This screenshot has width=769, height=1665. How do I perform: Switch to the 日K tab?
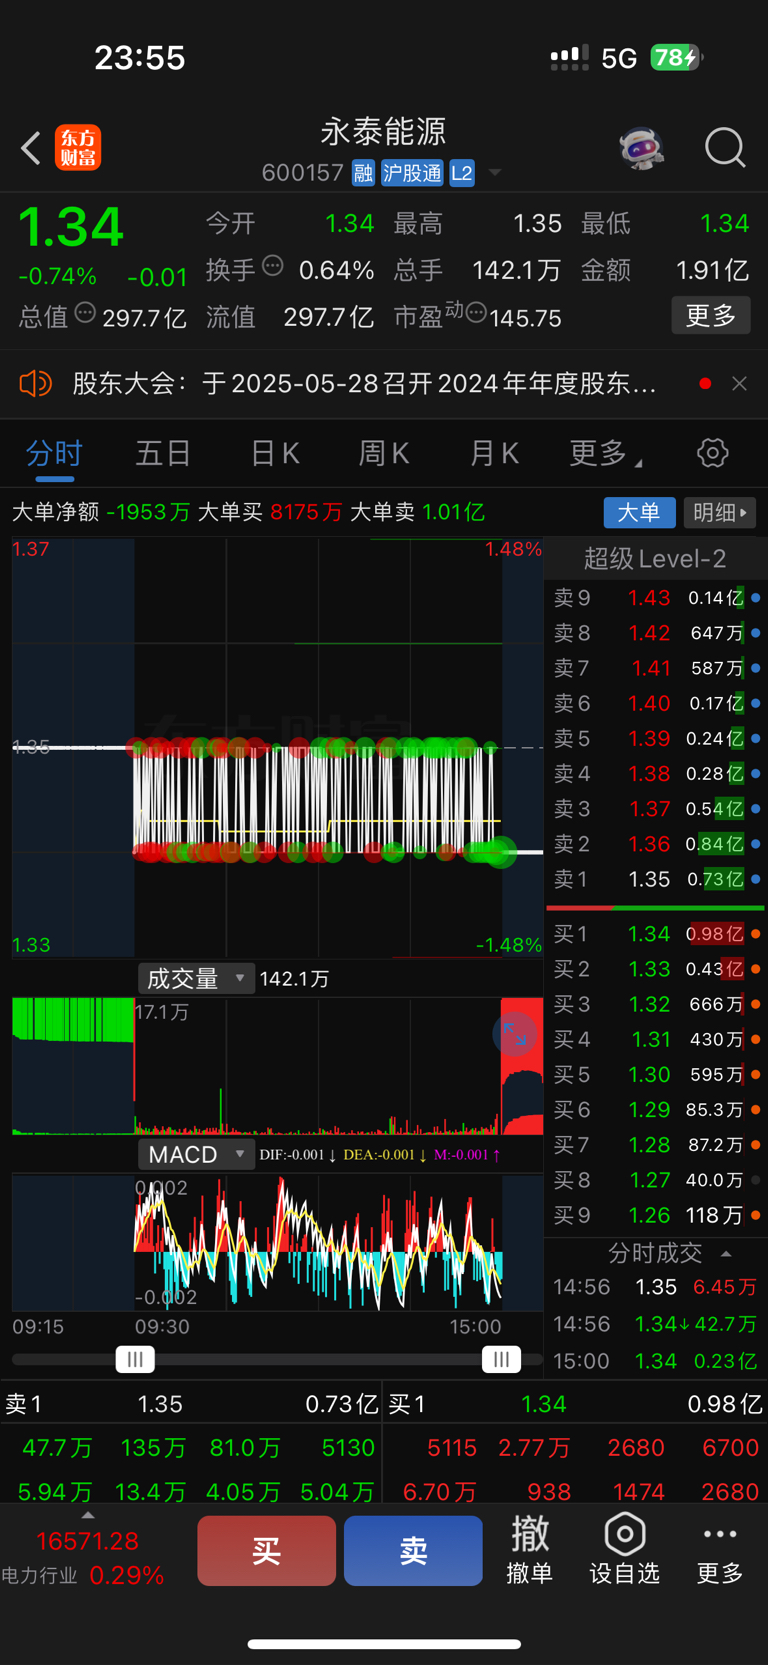(275, 454)
